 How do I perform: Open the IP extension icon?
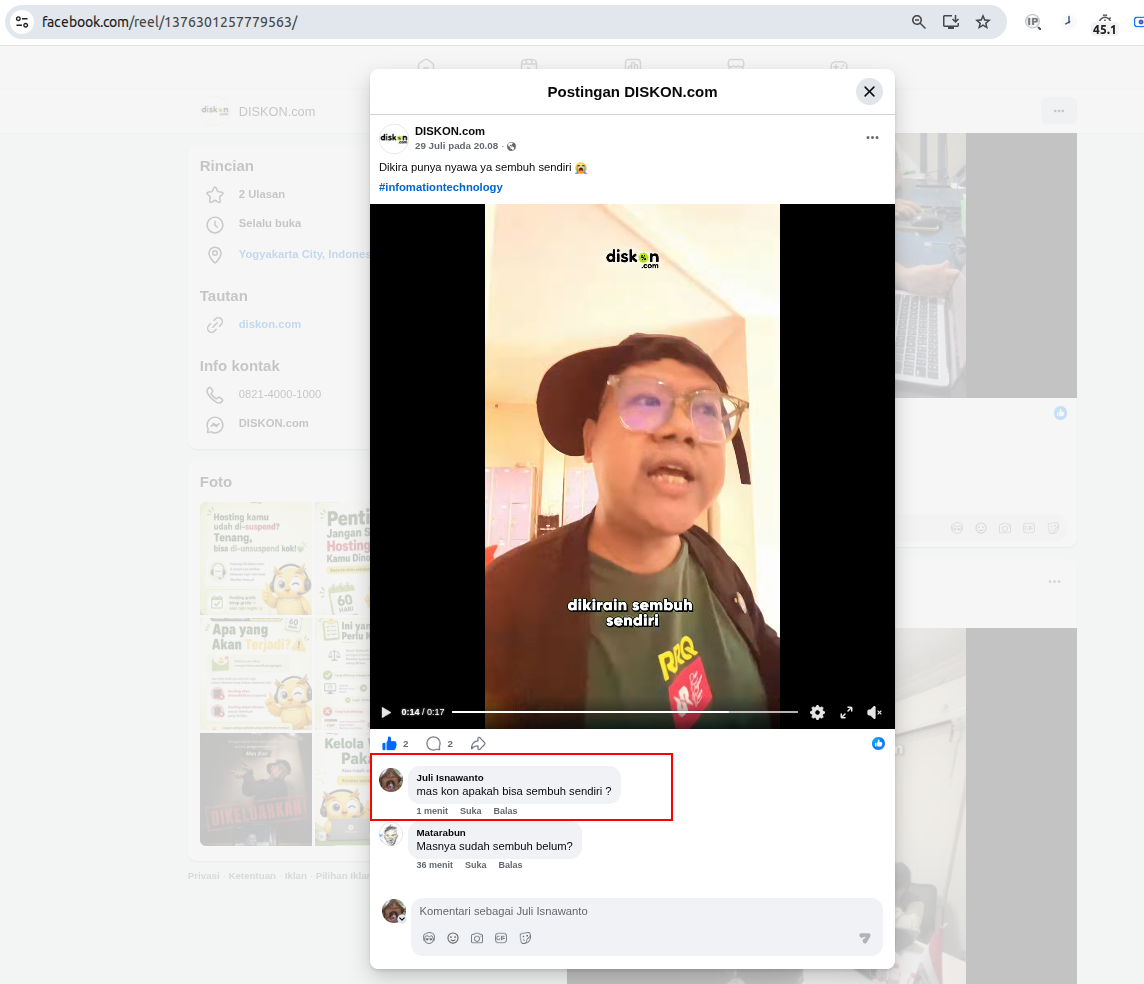pyautogui.click(x=1032, y=22)
